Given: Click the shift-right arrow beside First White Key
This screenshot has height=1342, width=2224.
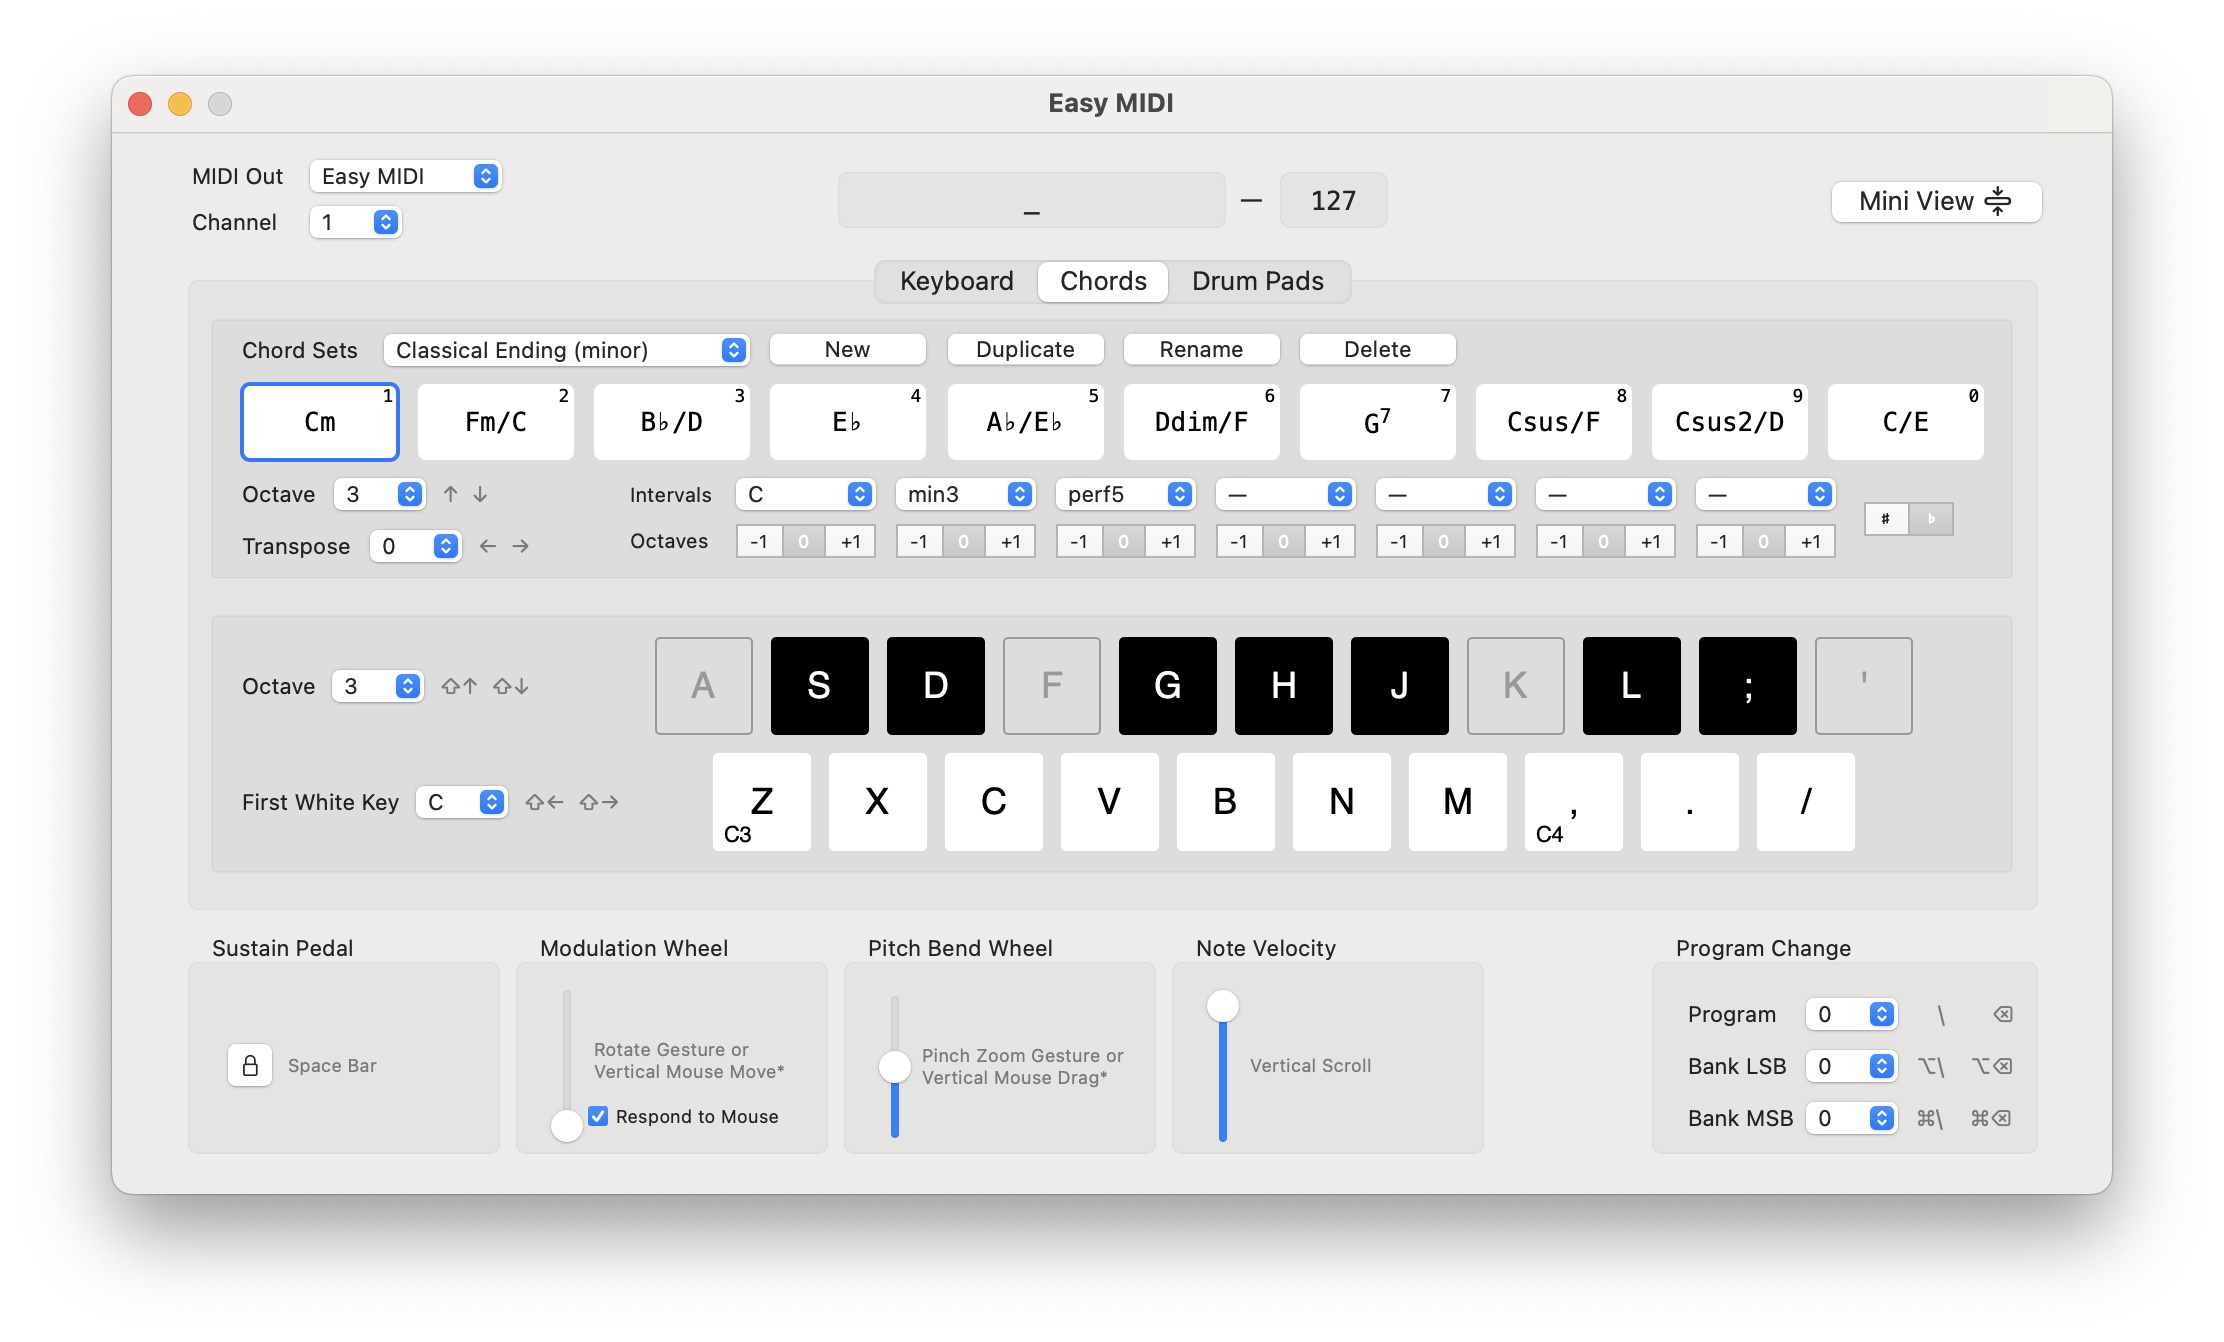Looking at the screenshot, I should coord(599,801).
